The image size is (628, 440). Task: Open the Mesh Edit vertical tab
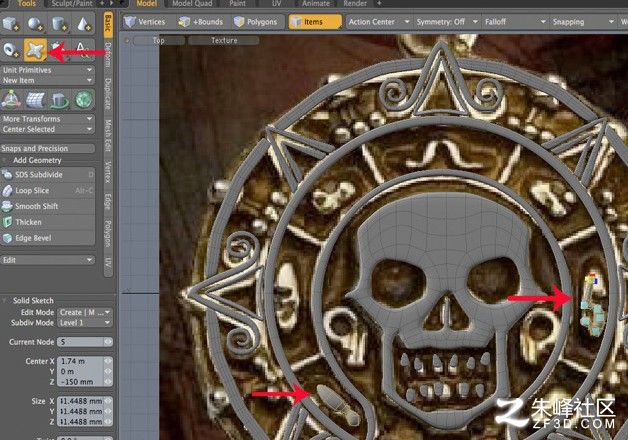[x=108, y=135]
